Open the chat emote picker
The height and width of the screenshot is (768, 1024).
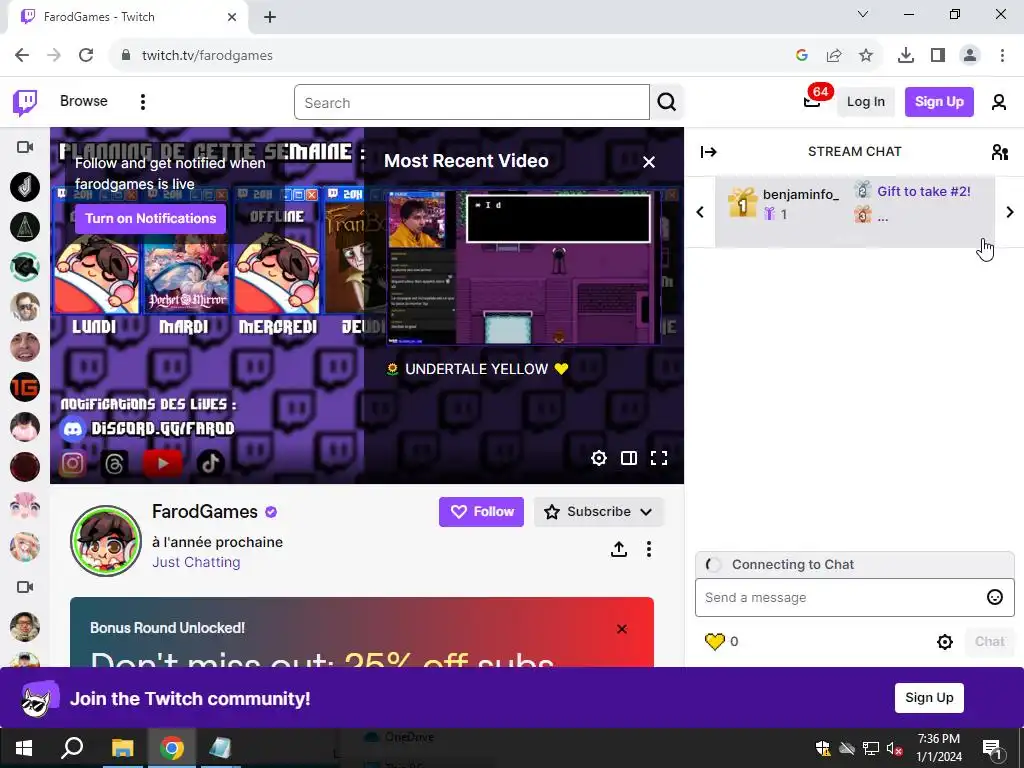click(x=995, y=598)
